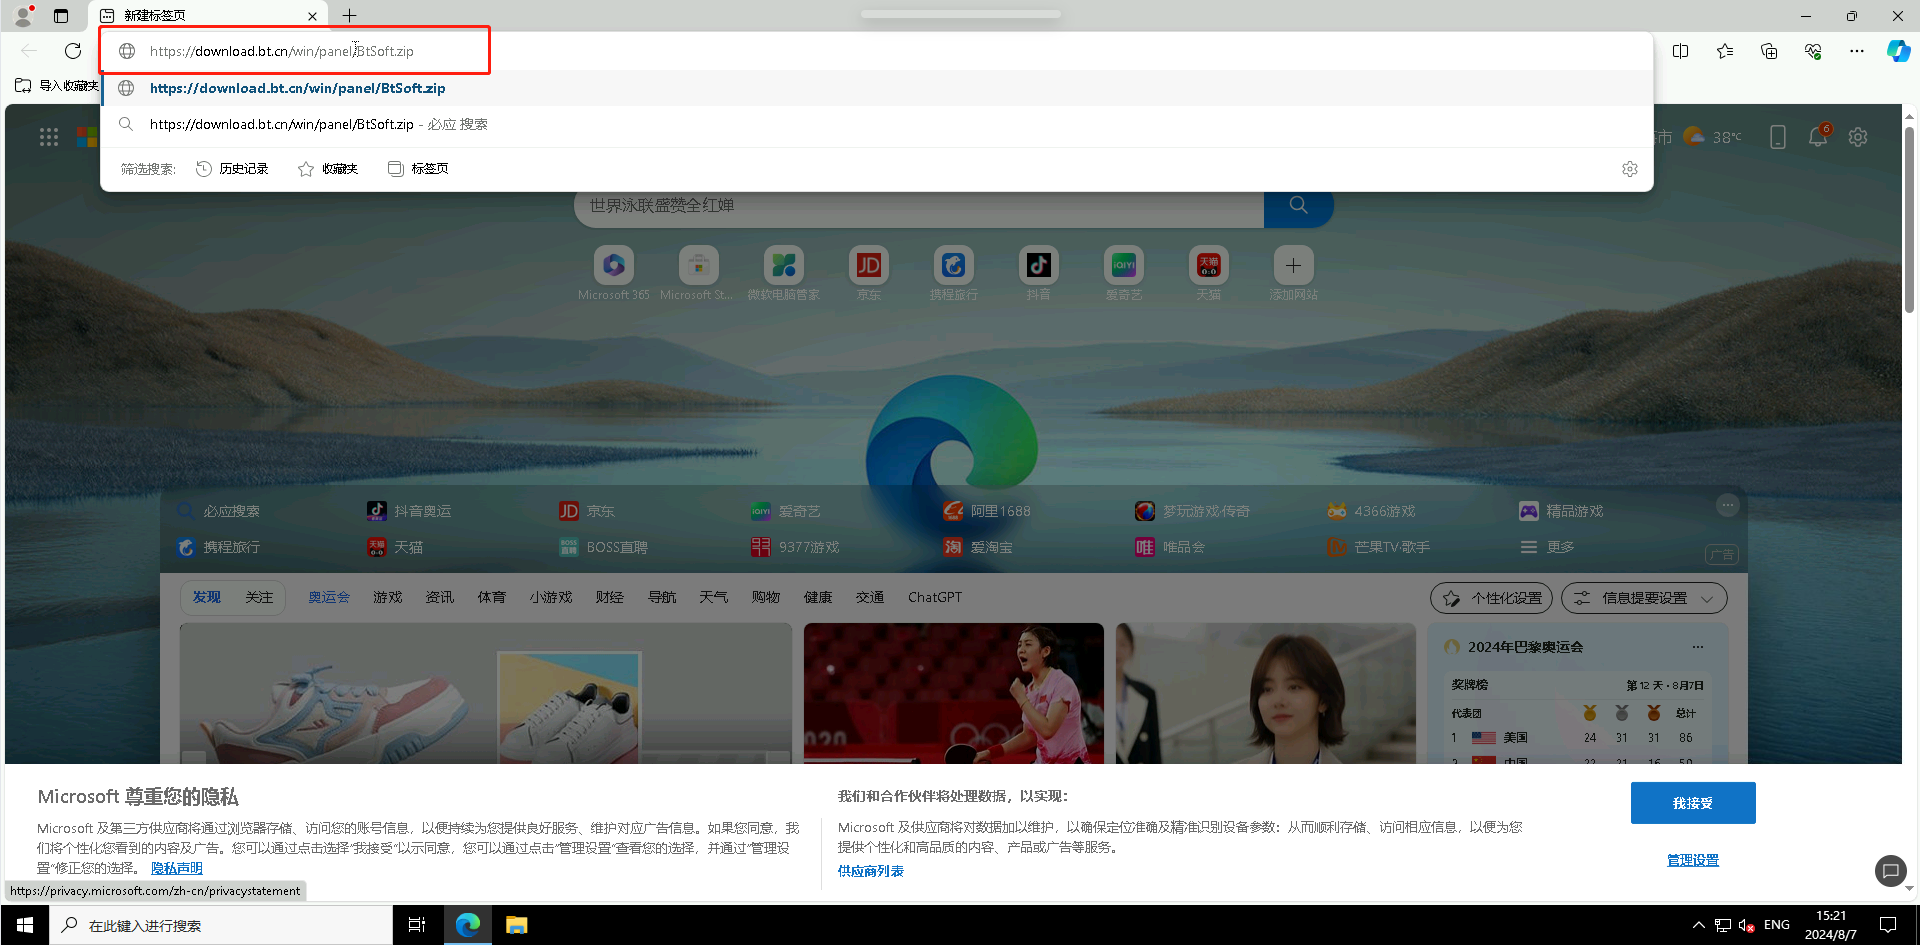Open the links panel more options ellipsis
1920x945 pixels.
pyautogui.click(x=1727, y=505)
